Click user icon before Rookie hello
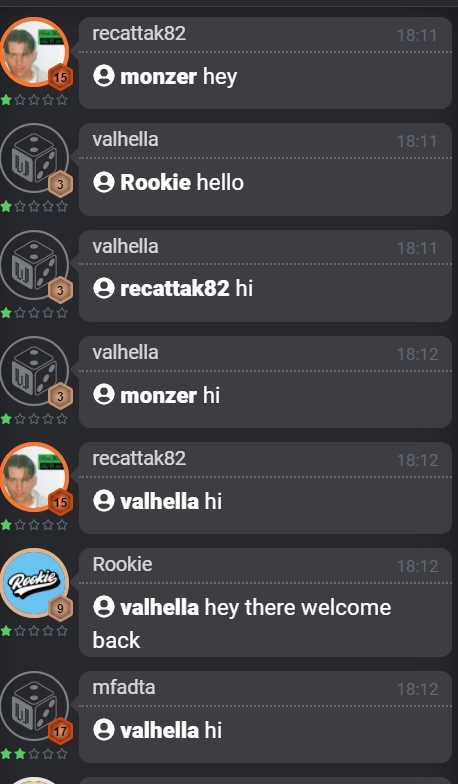458x784 pixels. (x=104, y=182)
